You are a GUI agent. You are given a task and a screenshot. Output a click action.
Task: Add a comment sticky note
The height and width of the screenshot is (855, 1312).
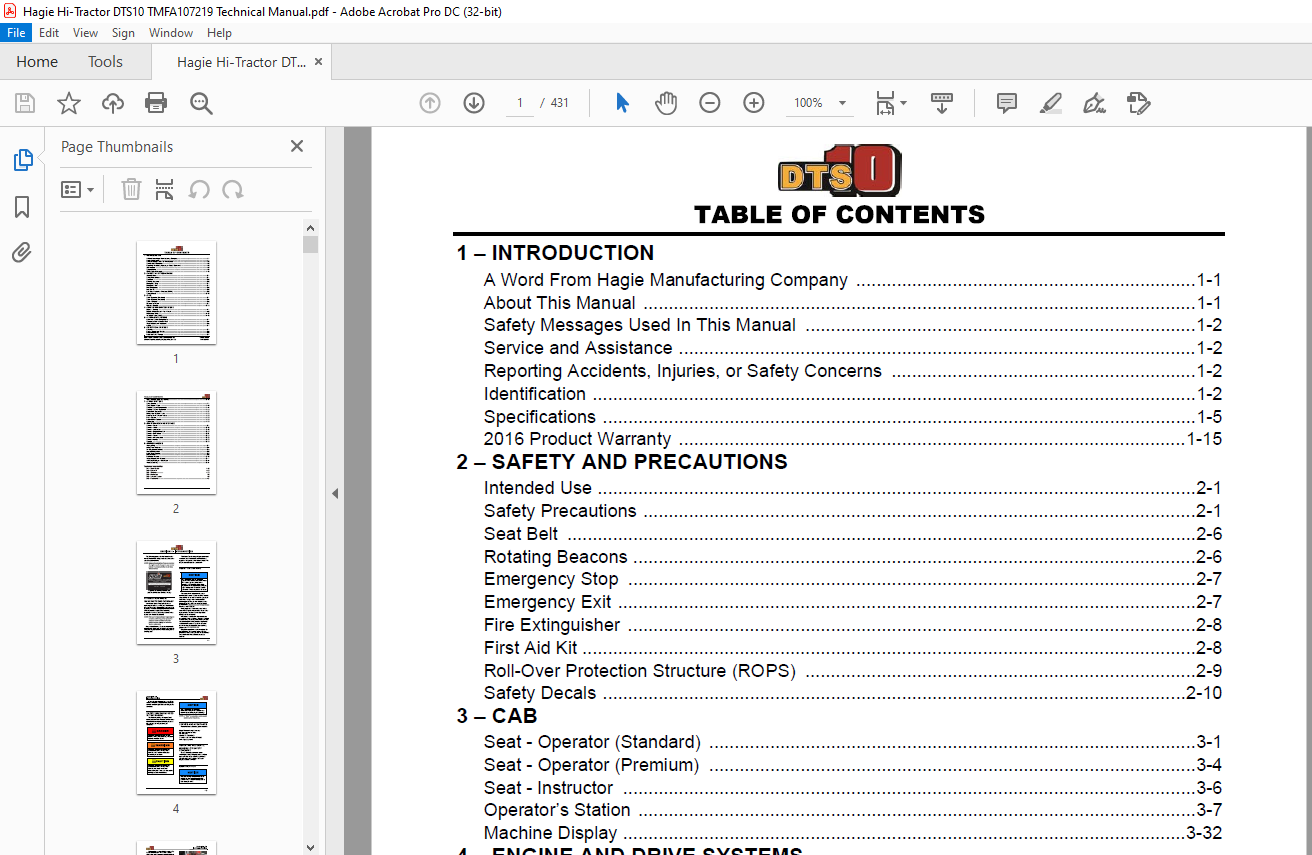click(1007, 103)
